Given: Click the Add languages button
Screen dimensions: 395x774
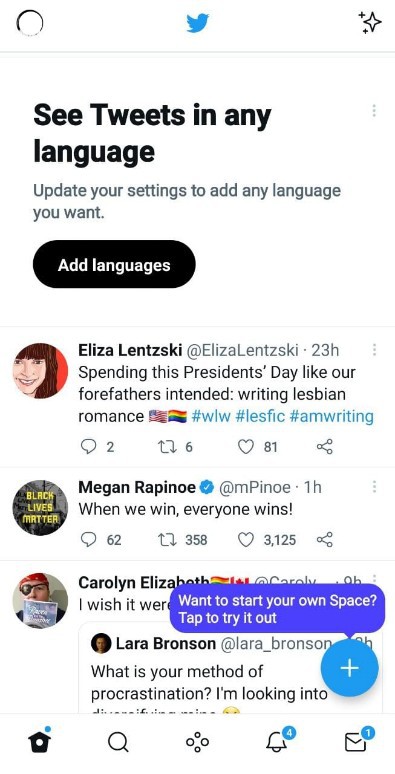Looking at the screenshot, I should (114, 265).
